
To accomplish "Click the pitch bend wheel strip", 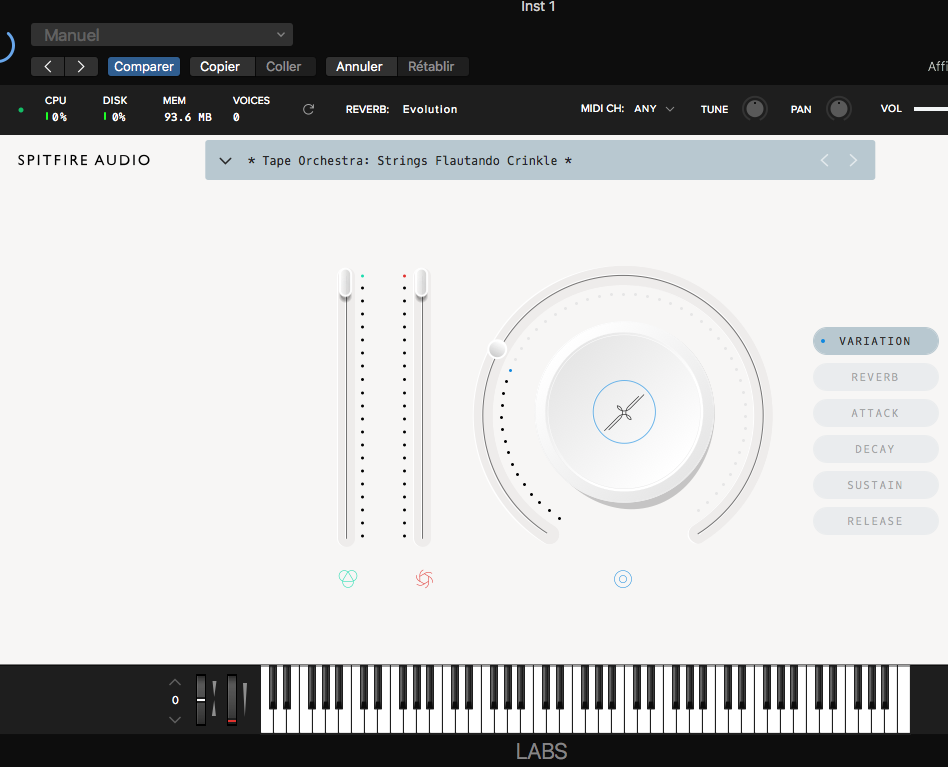I will click(x=201, y=700).
